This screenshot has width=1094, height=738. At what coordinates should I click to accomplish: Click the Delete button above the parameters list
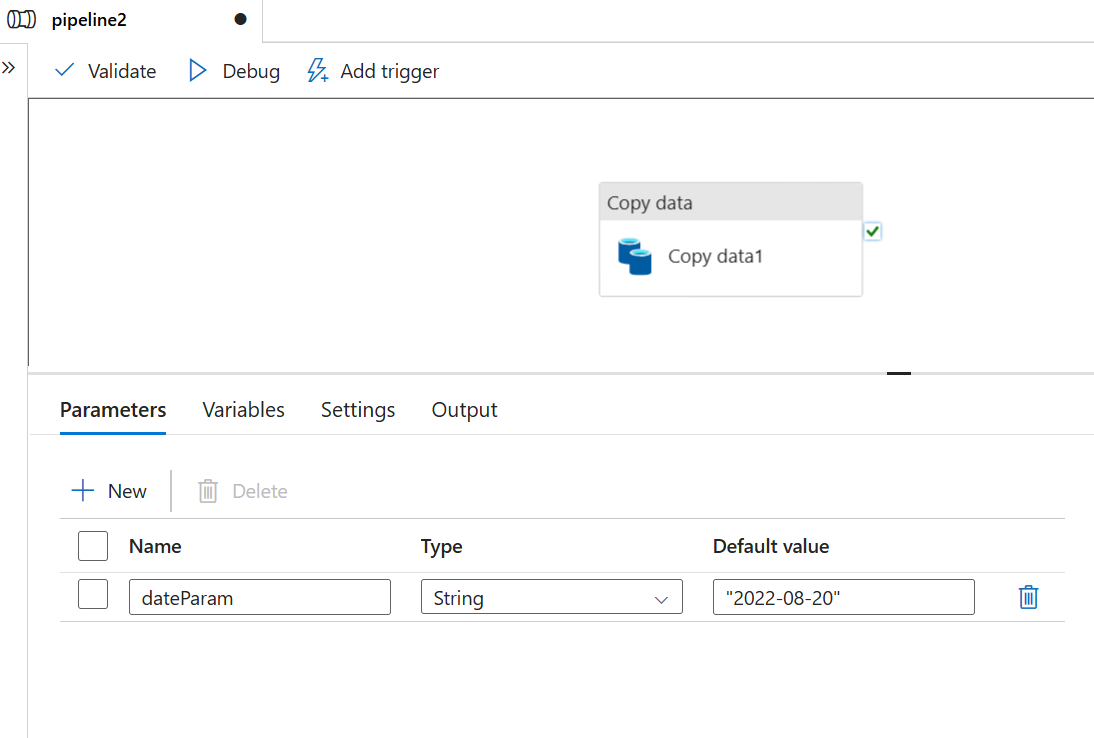[241, 490]
